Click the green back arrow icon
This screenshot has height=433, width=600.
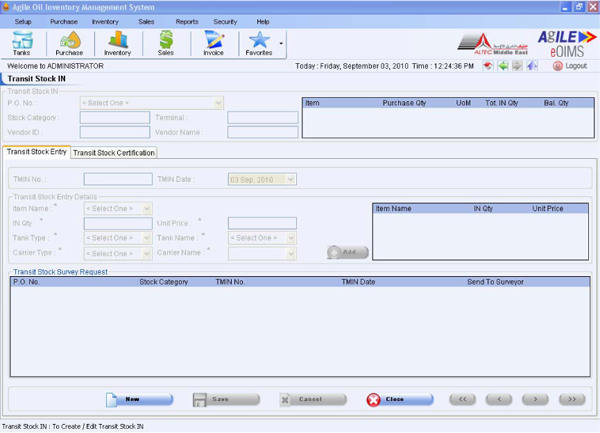point(504,66)
